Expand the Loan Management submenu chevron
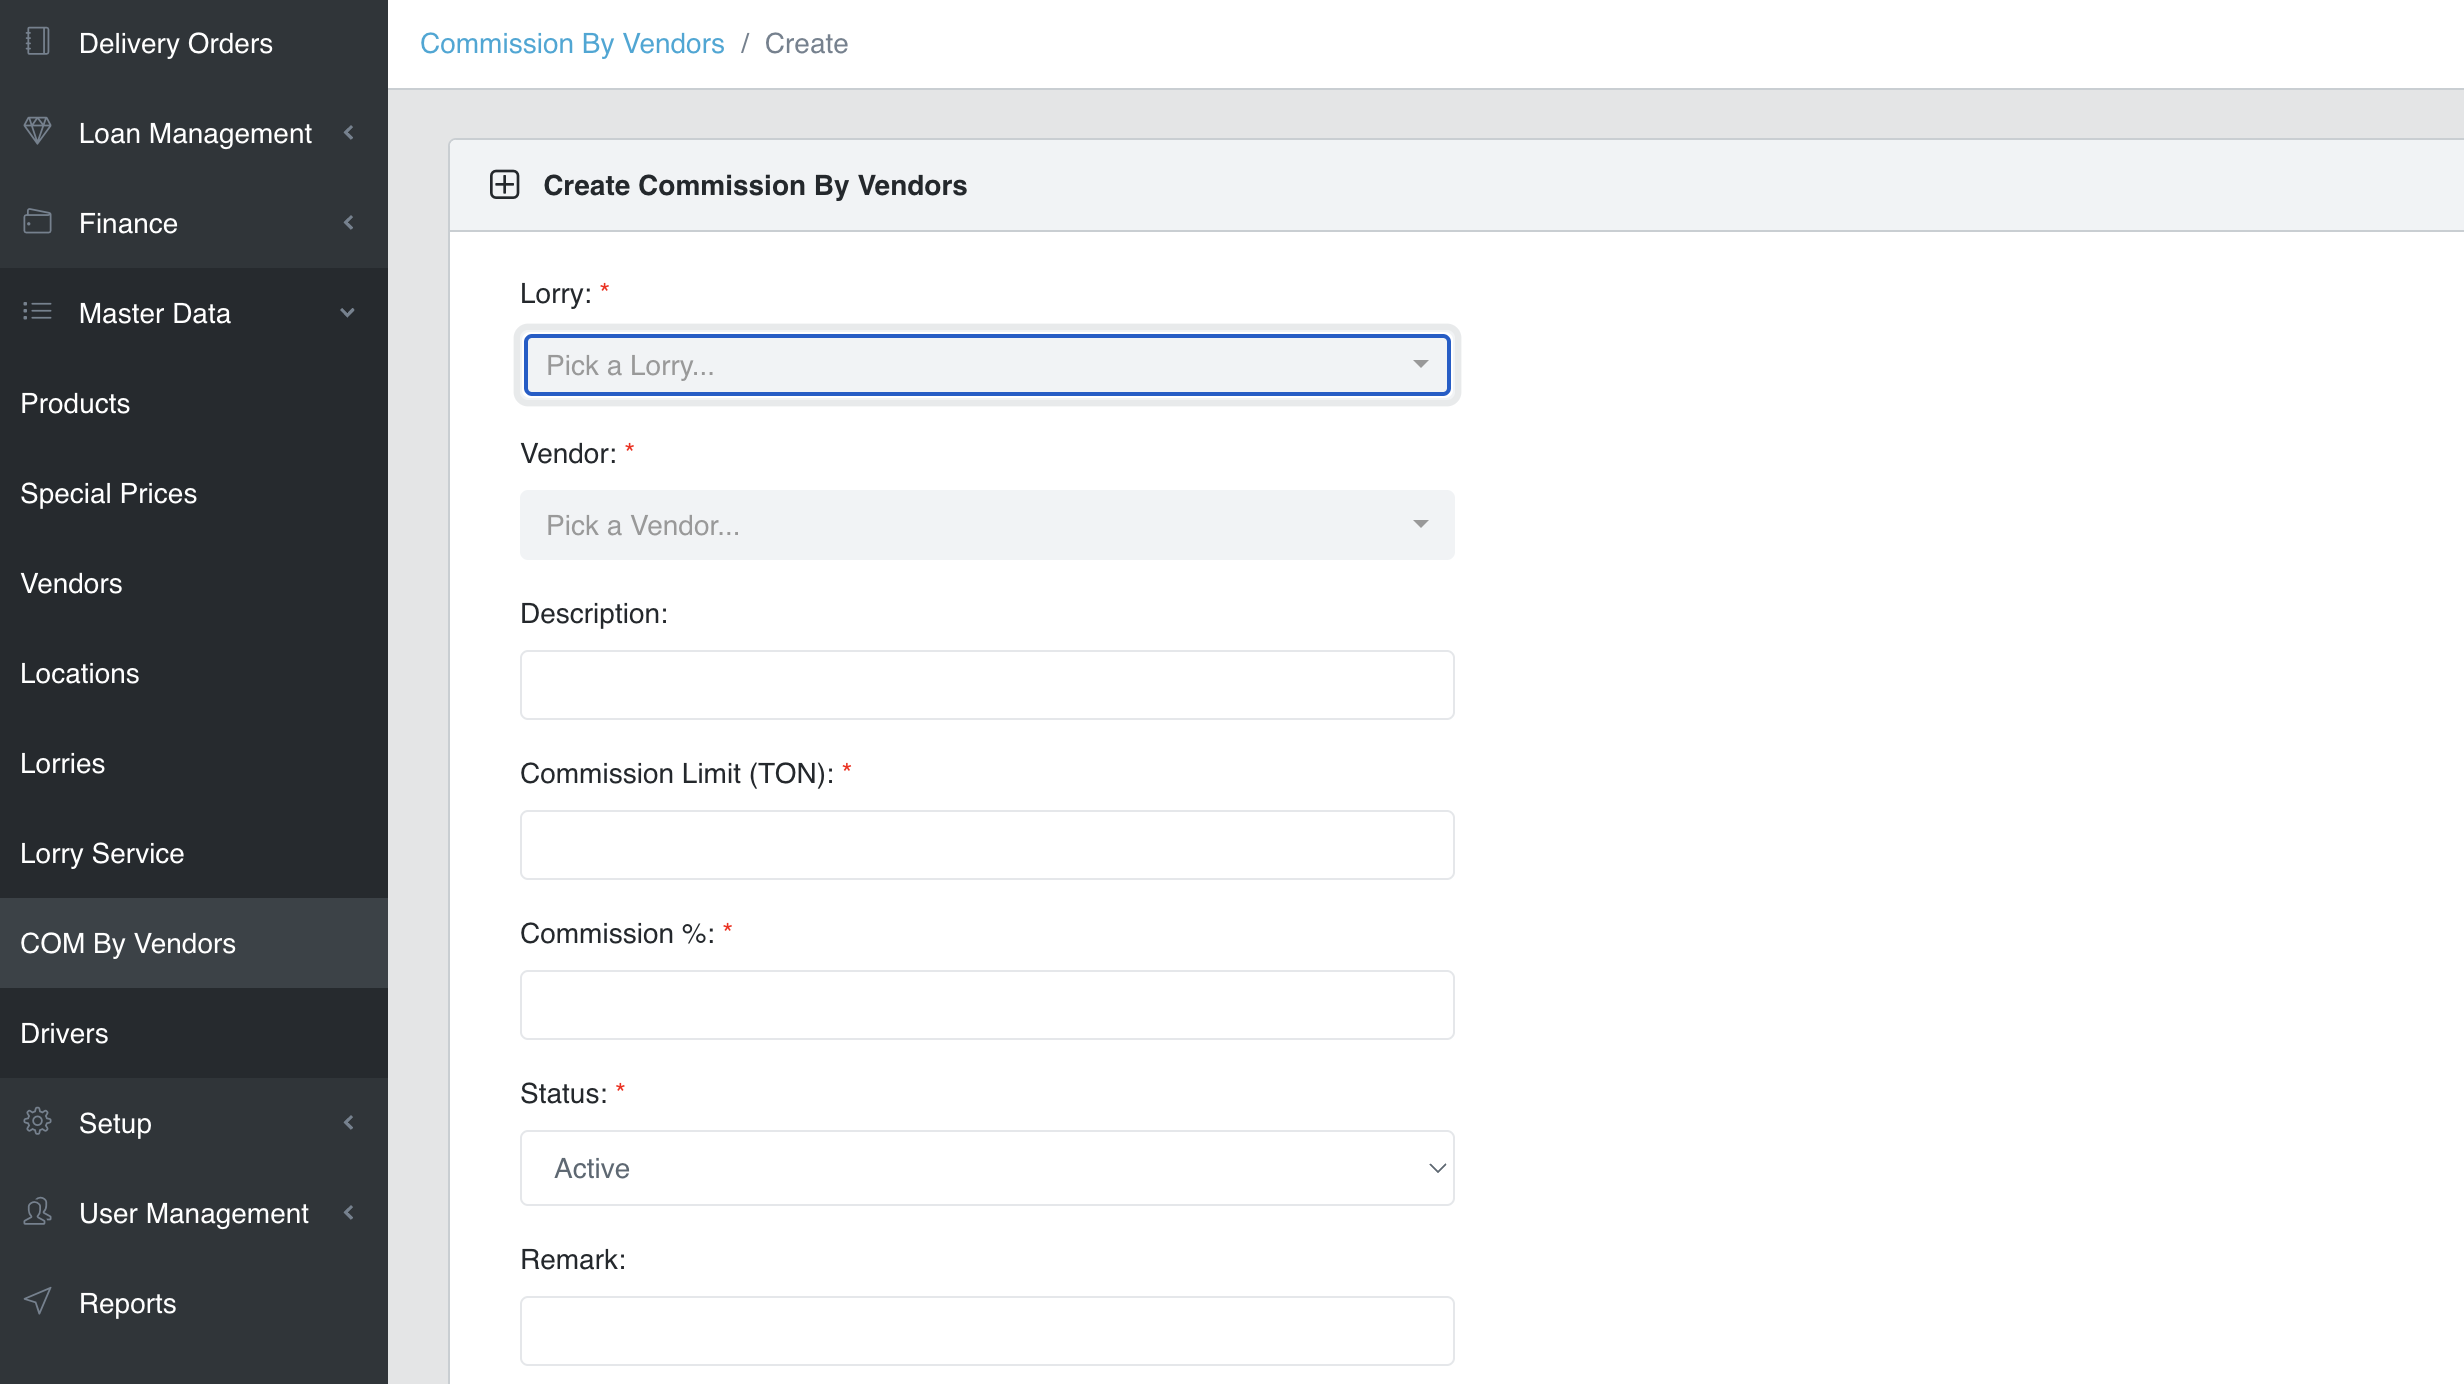This screenshot has width=2464, height=1384. (x=348, y=133)
